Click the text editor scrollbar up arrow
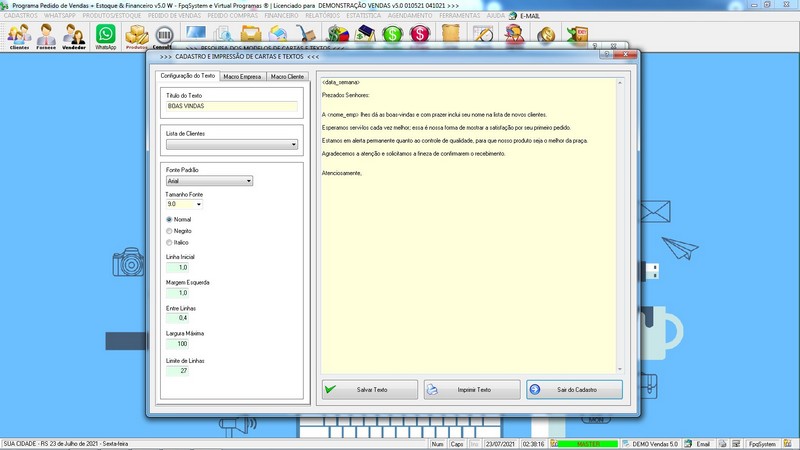 point(620,83)
